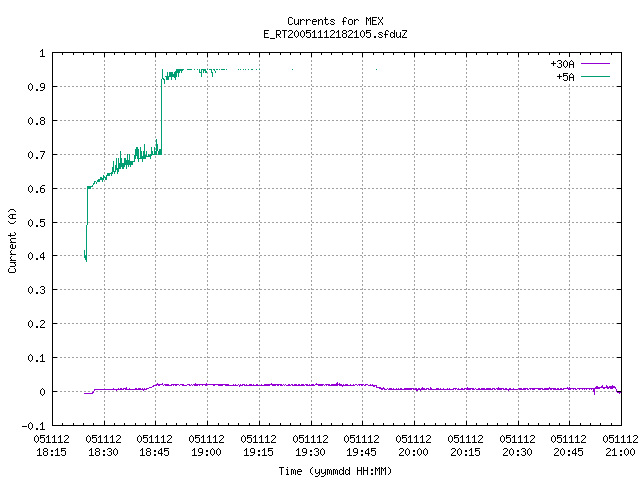
Task: Select the filename E_RT20051112182105.sfduZ subtitle
Action: 335,34
